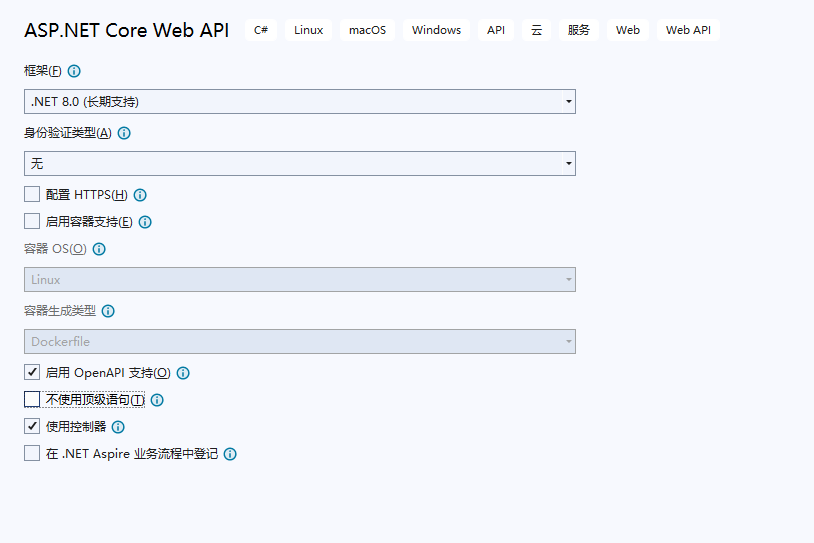Viewport: 814px width, 543px height.
Task: Uncheck the 使用控制器 checkbox
Action: pos(32,426)
